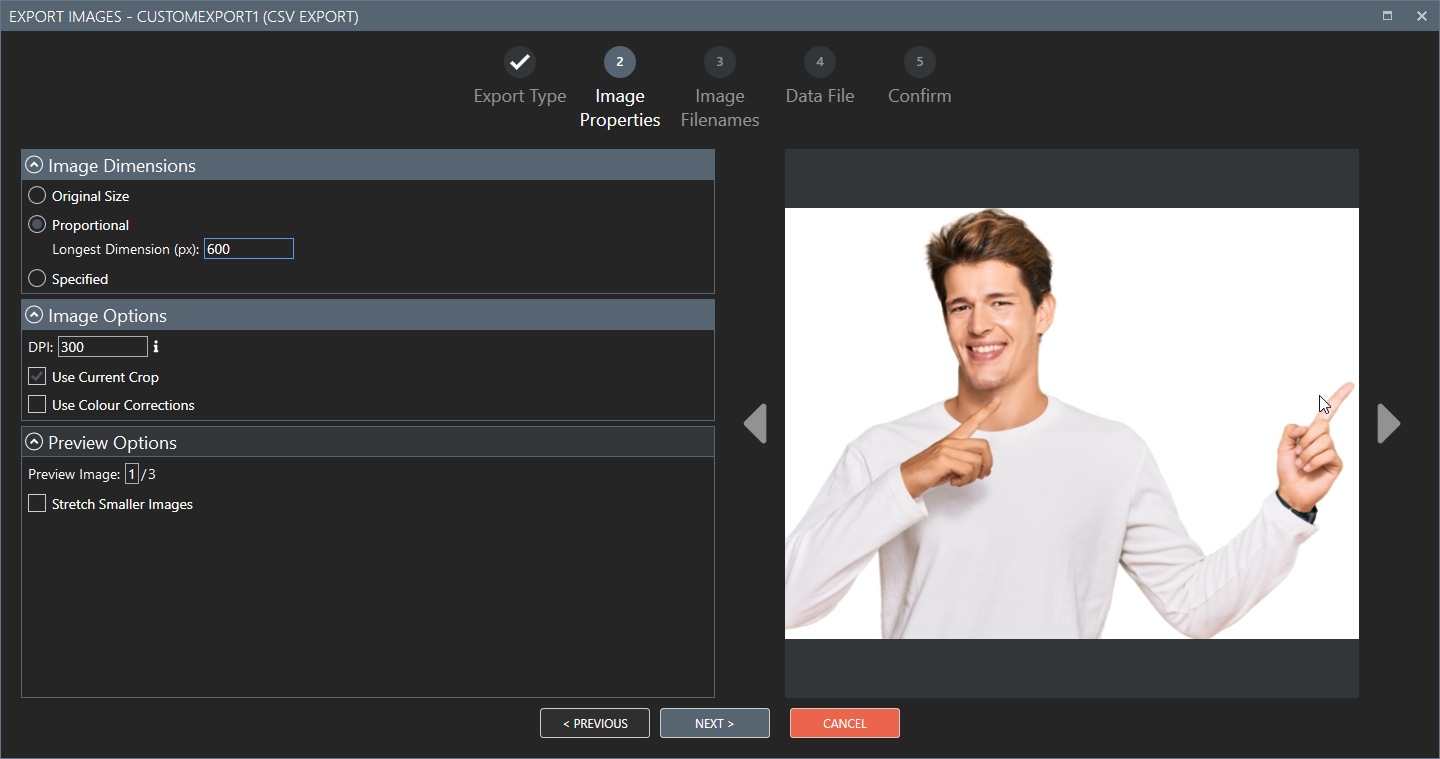Select the Original Size option
Image resolution: width=1440 pixels, height=759 pixels.
tap(37, 196)
